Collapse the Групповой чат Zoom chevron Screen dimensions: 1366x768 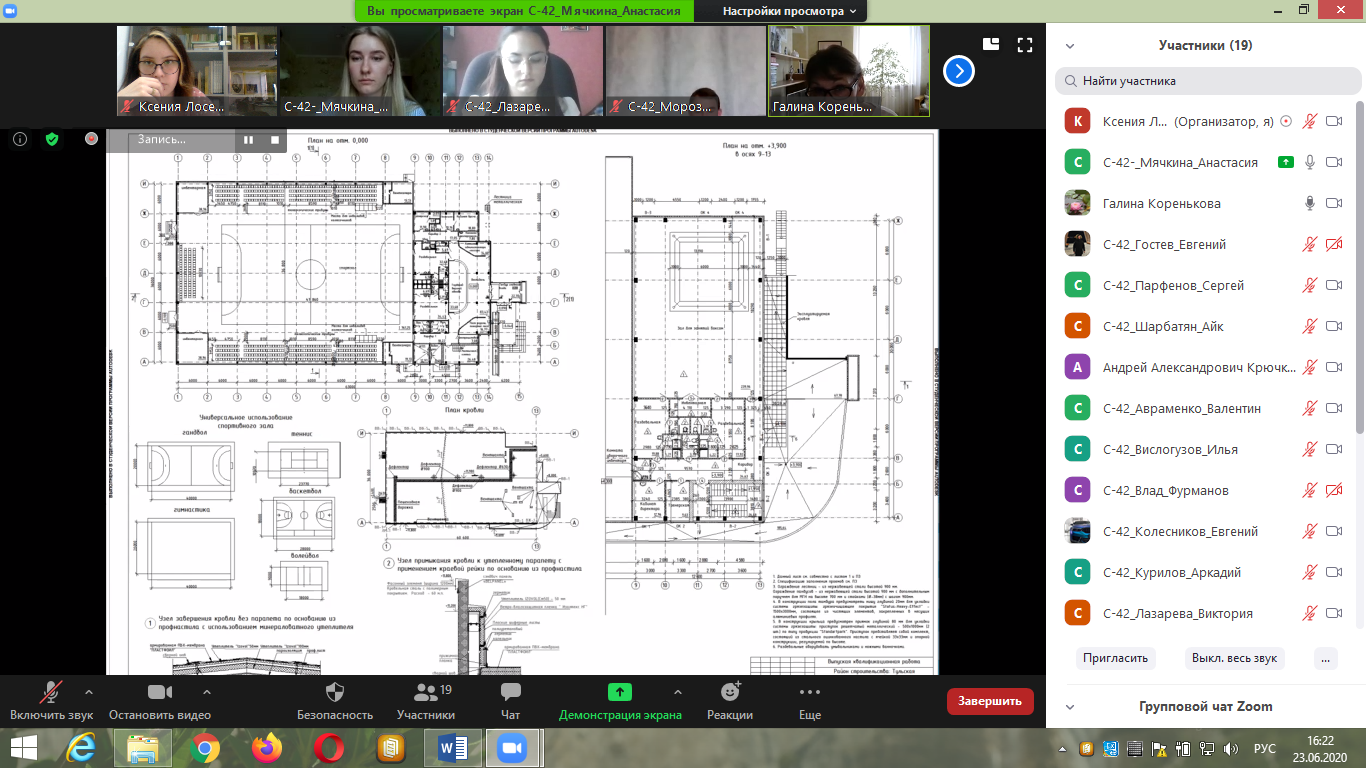click(x=1070, y=707)
